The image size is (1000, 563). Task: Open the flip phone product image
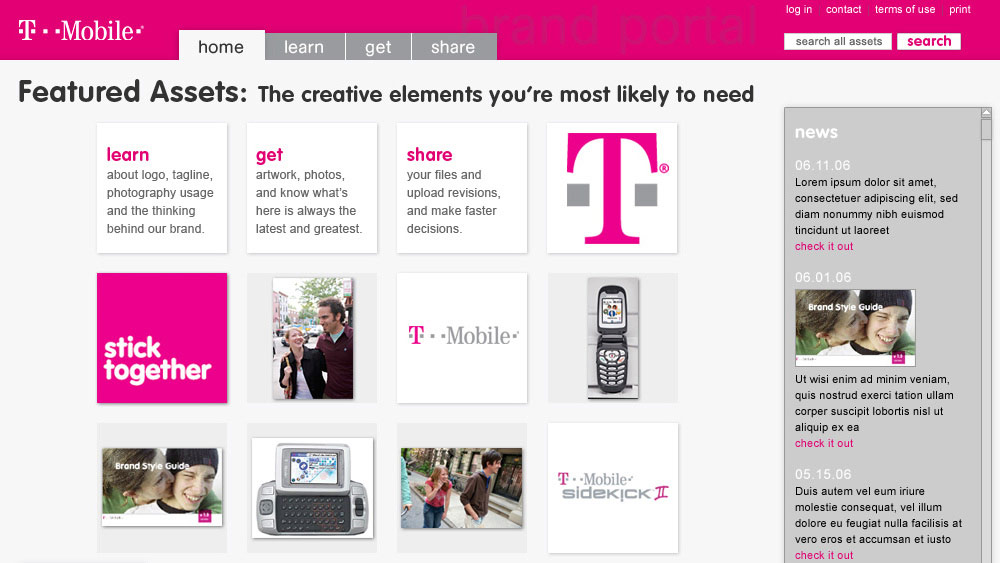[x=613, y=338]
